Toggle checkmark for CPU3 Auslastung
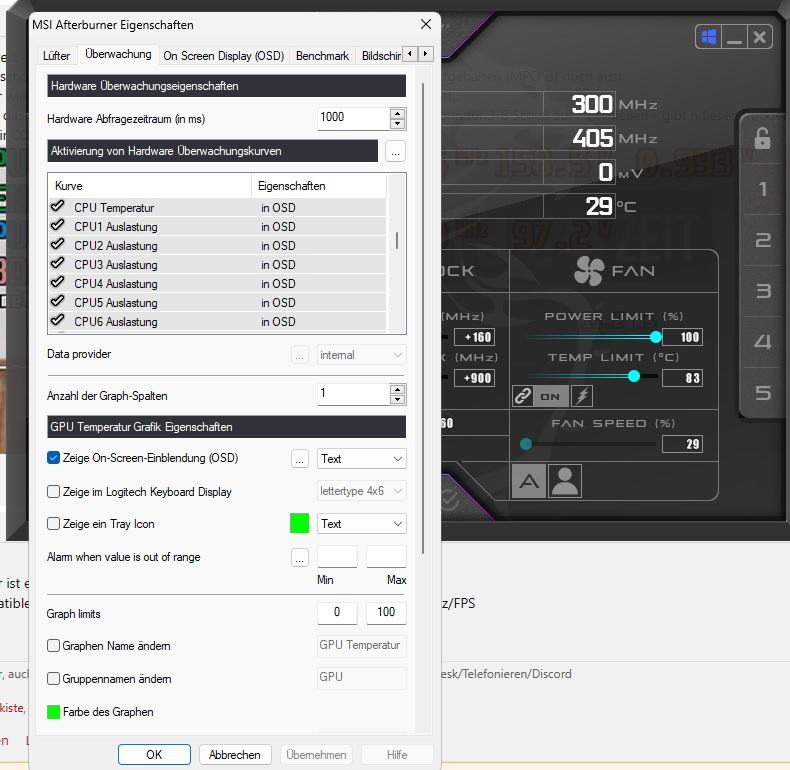 click(x=57, y=263)
